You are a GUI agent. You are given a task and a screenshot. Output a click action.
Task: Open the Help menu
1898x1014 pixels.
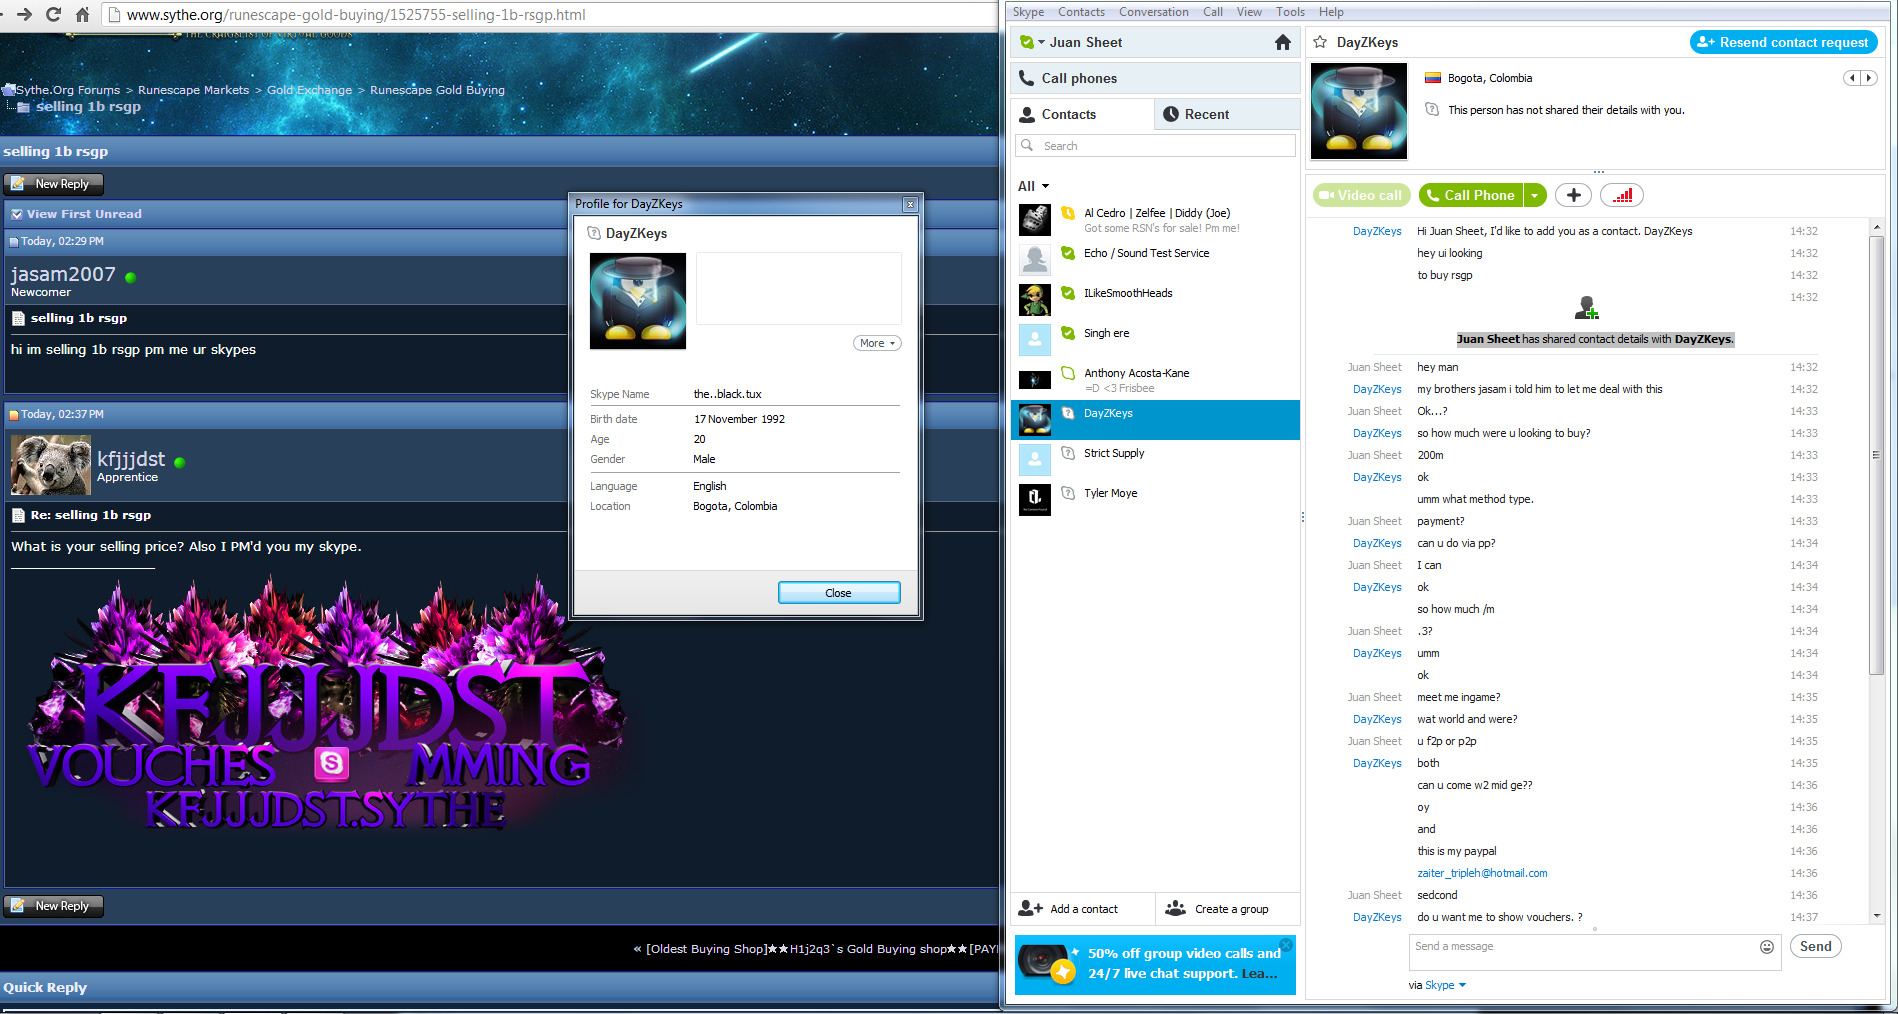pyautogui.click(x=1331, y=12)
